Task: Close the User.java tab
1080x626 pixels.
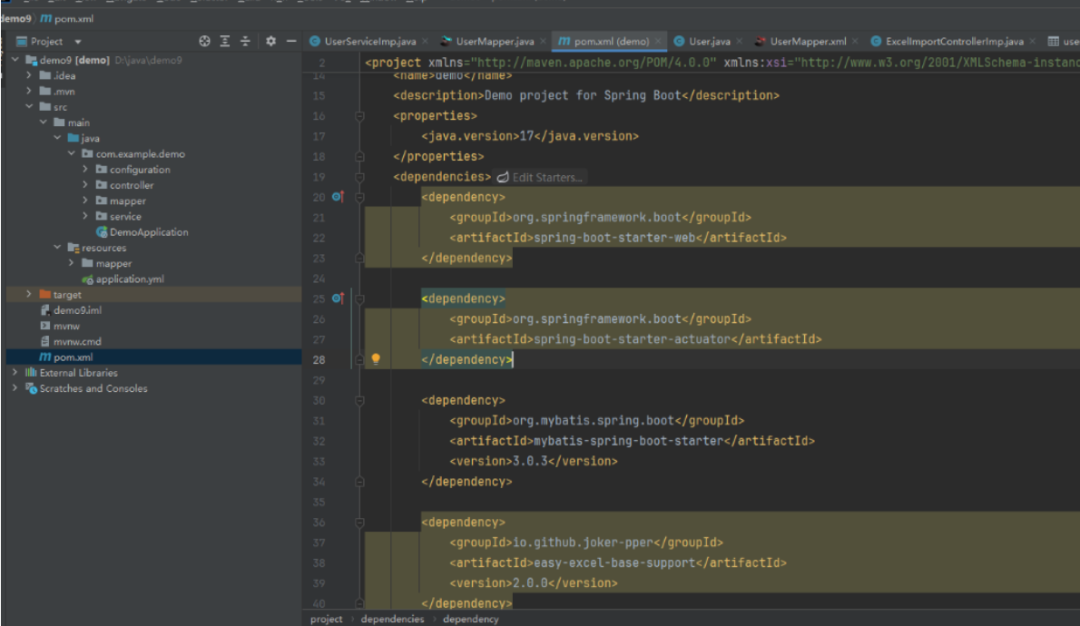Action: click(739, 41)
